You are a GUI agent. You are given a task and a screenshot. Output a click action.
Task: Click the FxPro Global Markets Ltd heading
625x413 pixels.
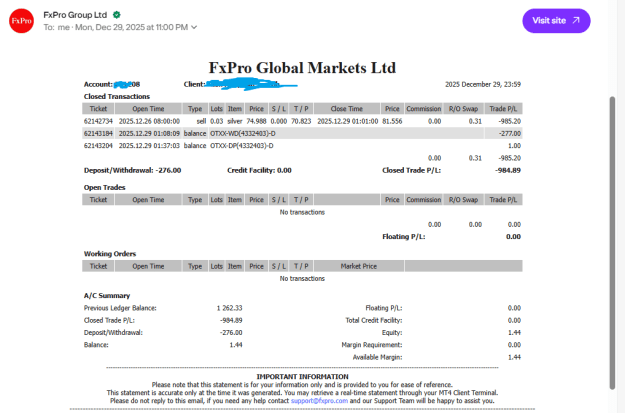point(302,68)
